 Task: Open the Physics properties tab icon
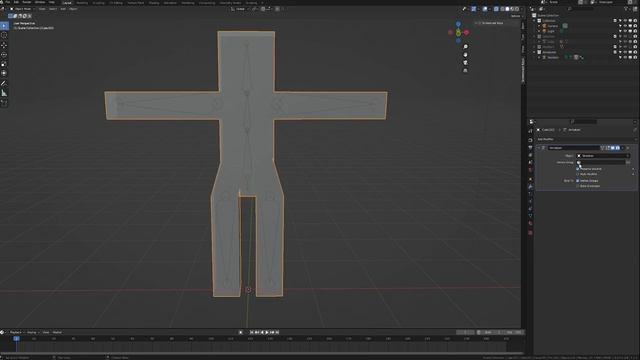coord(530,201)
